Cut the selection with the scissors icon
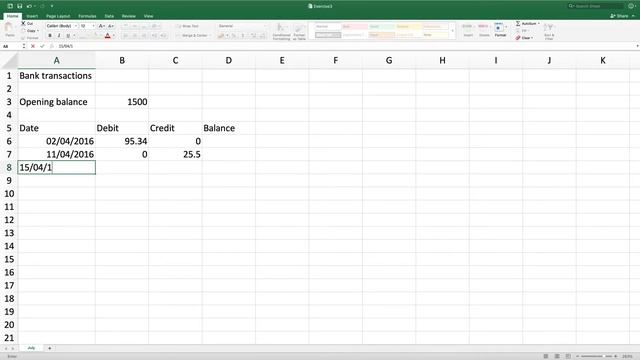The width and height of the screenshot is (640, 360). (24, 24)
